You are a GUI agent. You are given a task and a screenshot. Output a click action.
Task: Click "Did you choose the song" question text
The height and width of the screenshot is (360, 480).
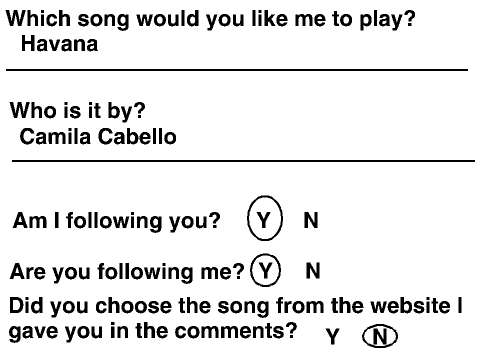[235, 319]
